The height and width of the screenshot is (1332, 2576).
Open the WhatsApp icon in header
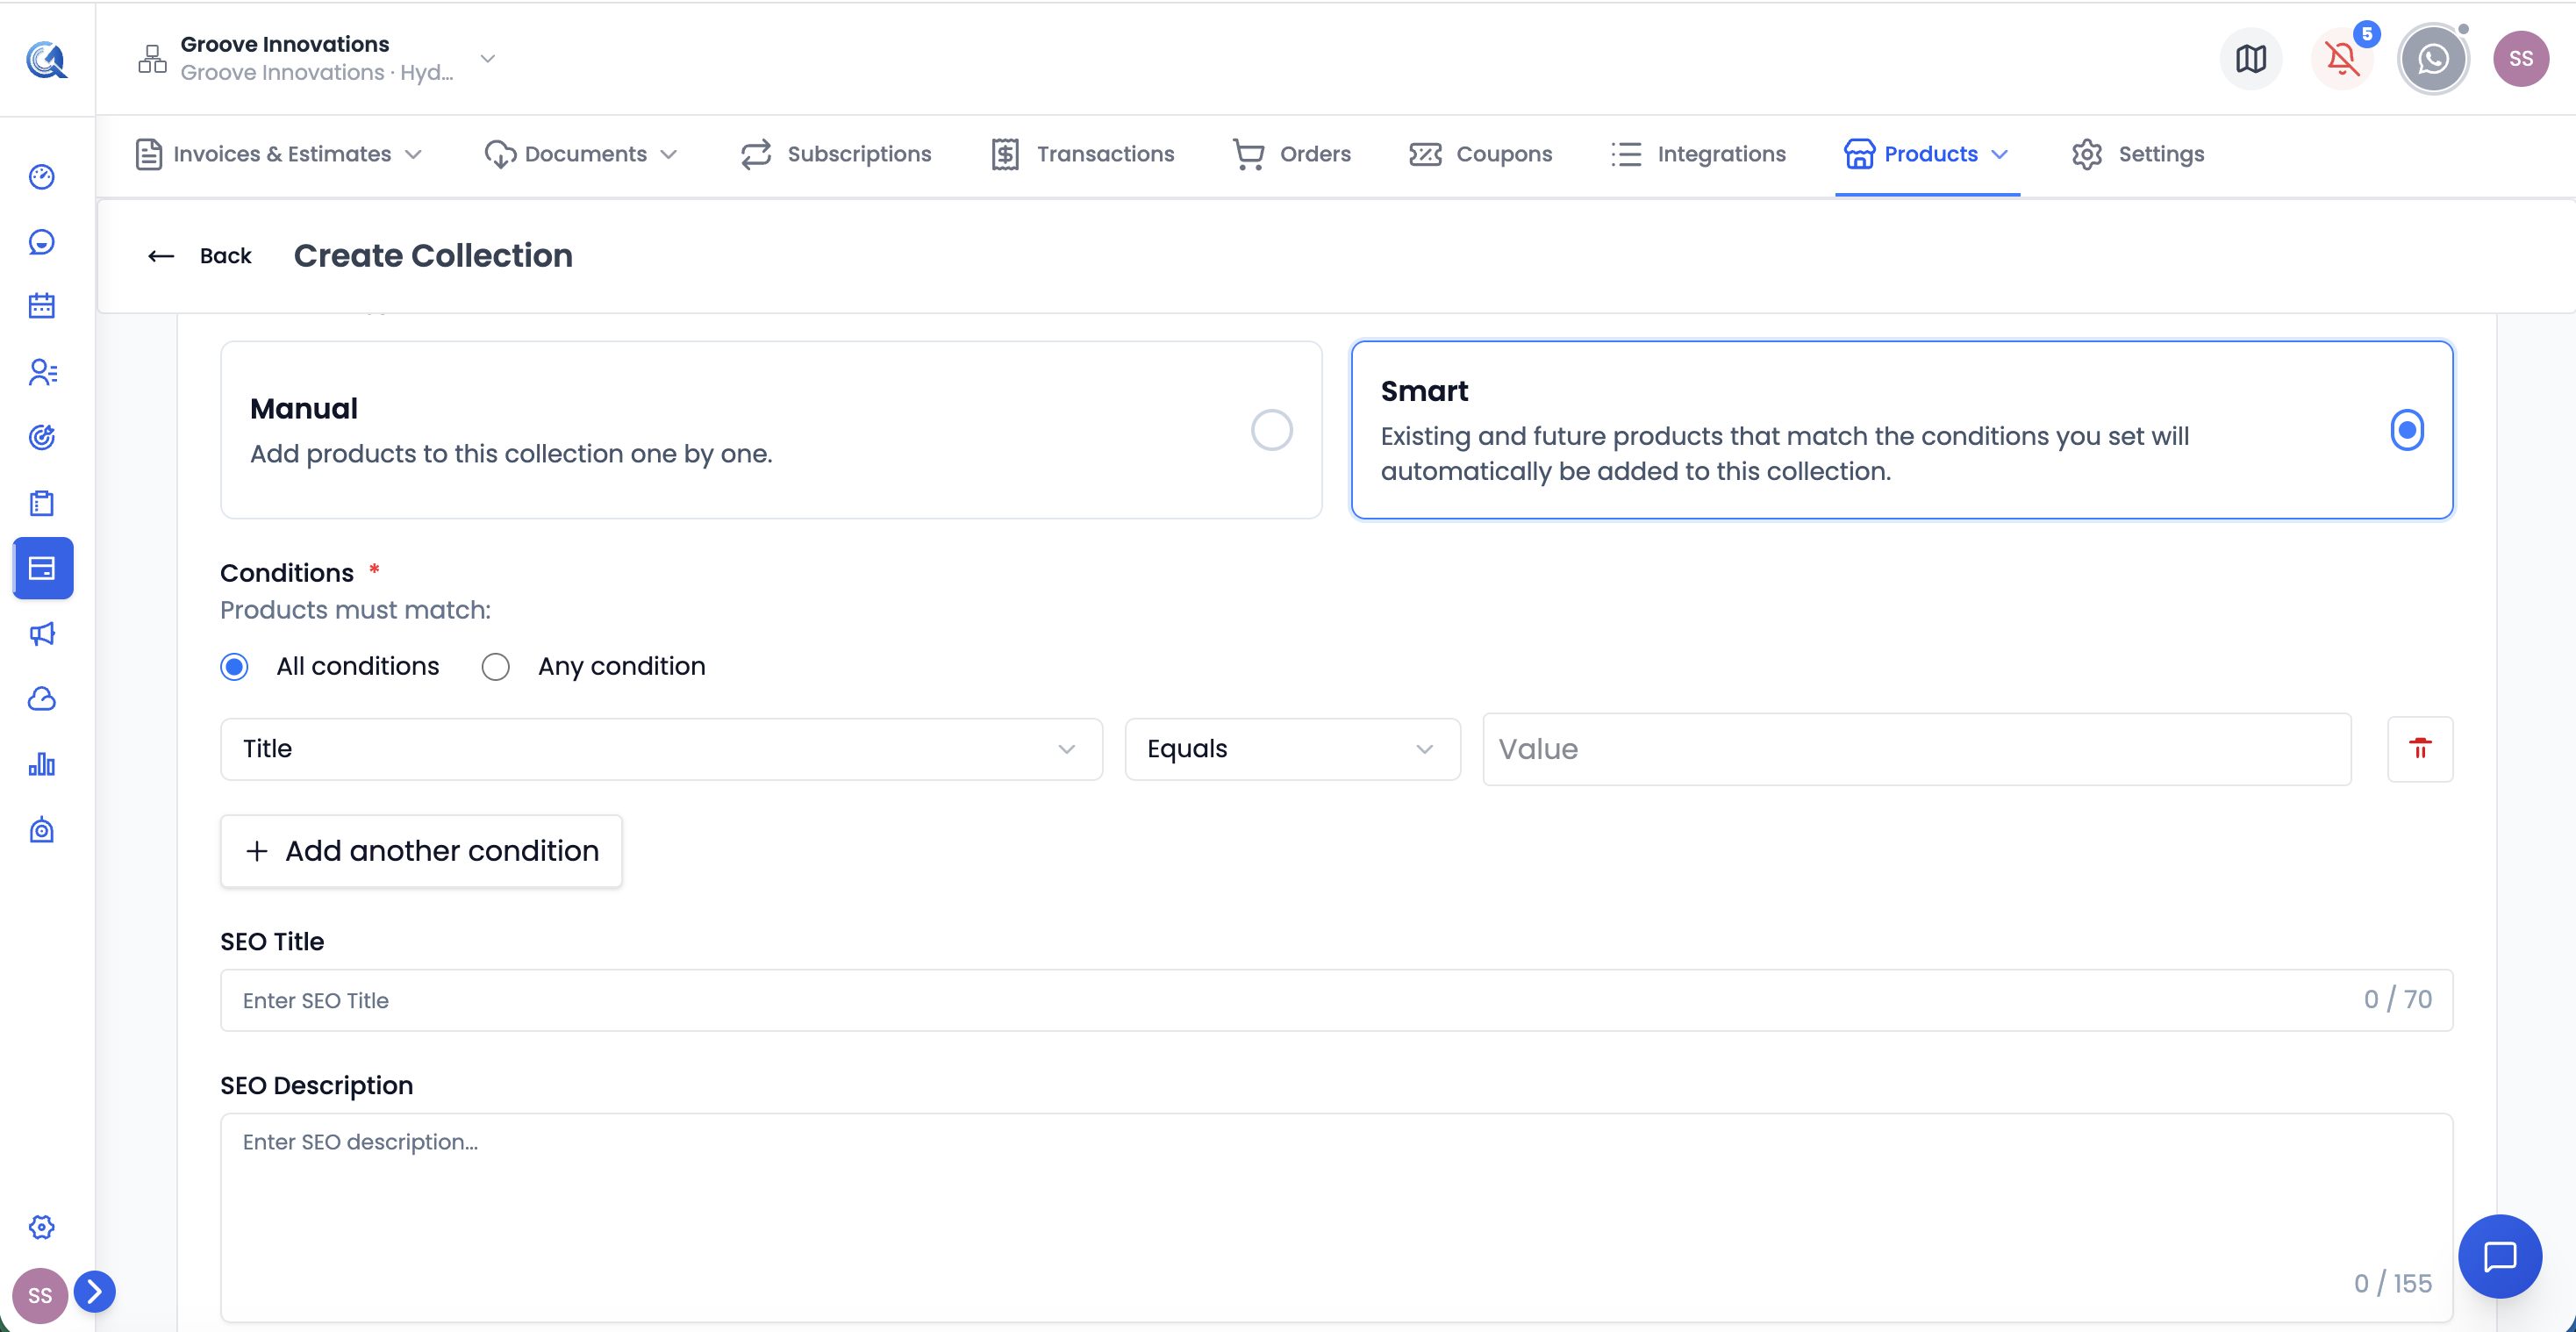(2433, 59)
